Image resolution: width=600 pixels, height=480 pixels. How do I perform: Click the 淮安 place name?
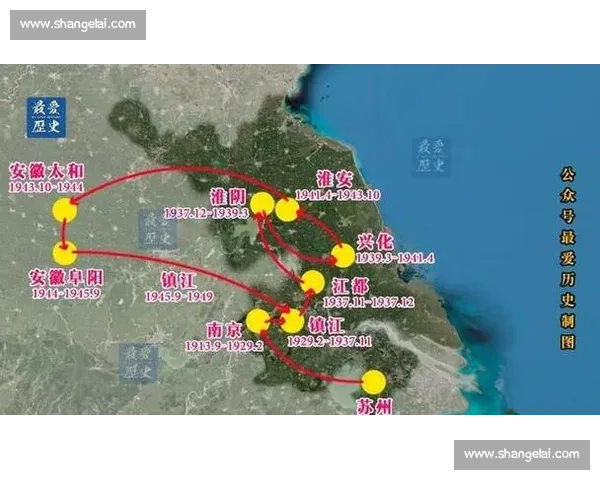tap(335, 179)
